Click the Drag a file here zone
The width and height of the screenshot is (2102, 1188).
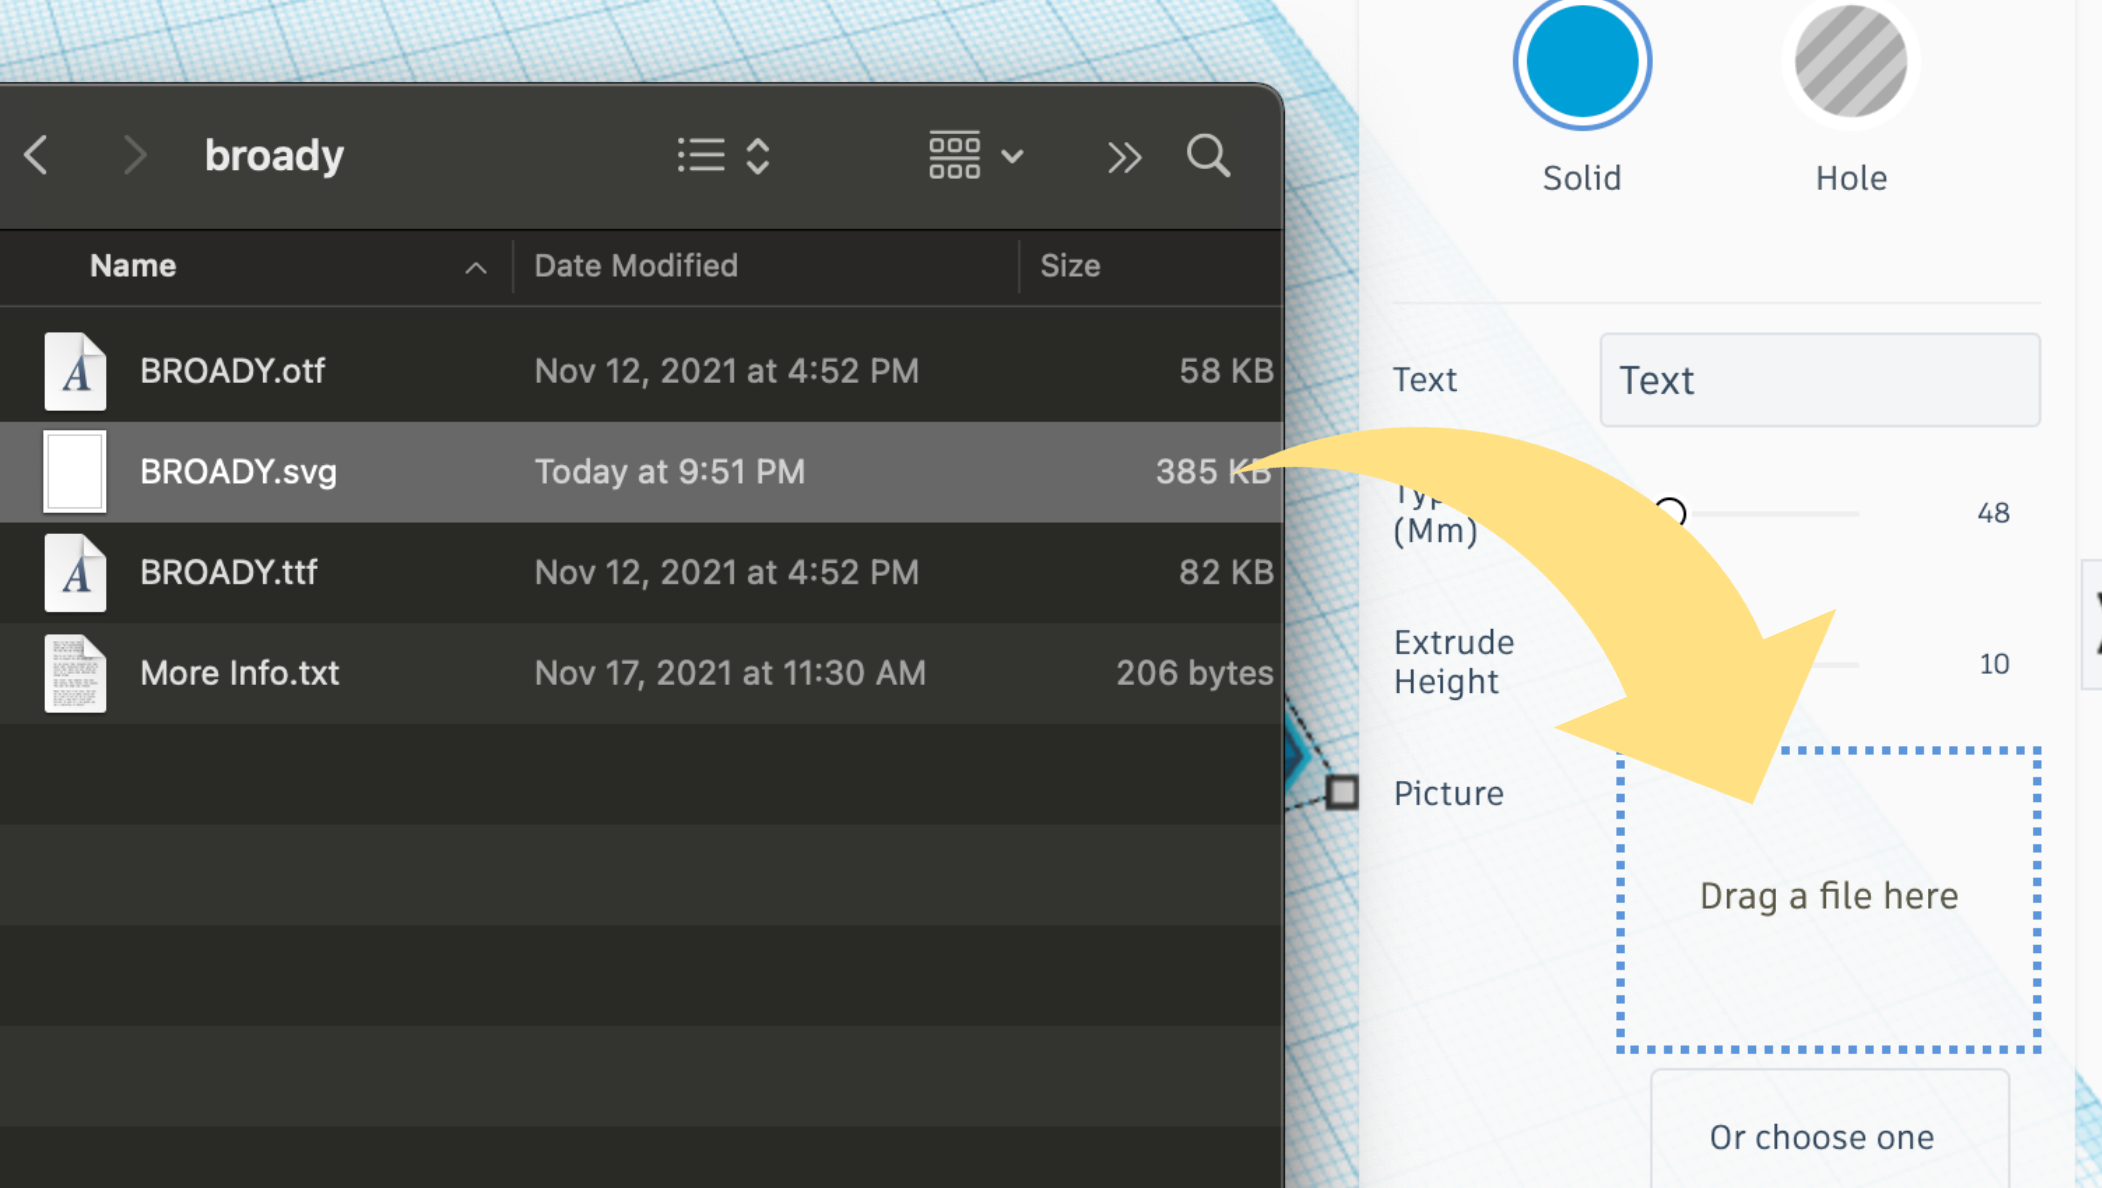[x=1828, y=896]
